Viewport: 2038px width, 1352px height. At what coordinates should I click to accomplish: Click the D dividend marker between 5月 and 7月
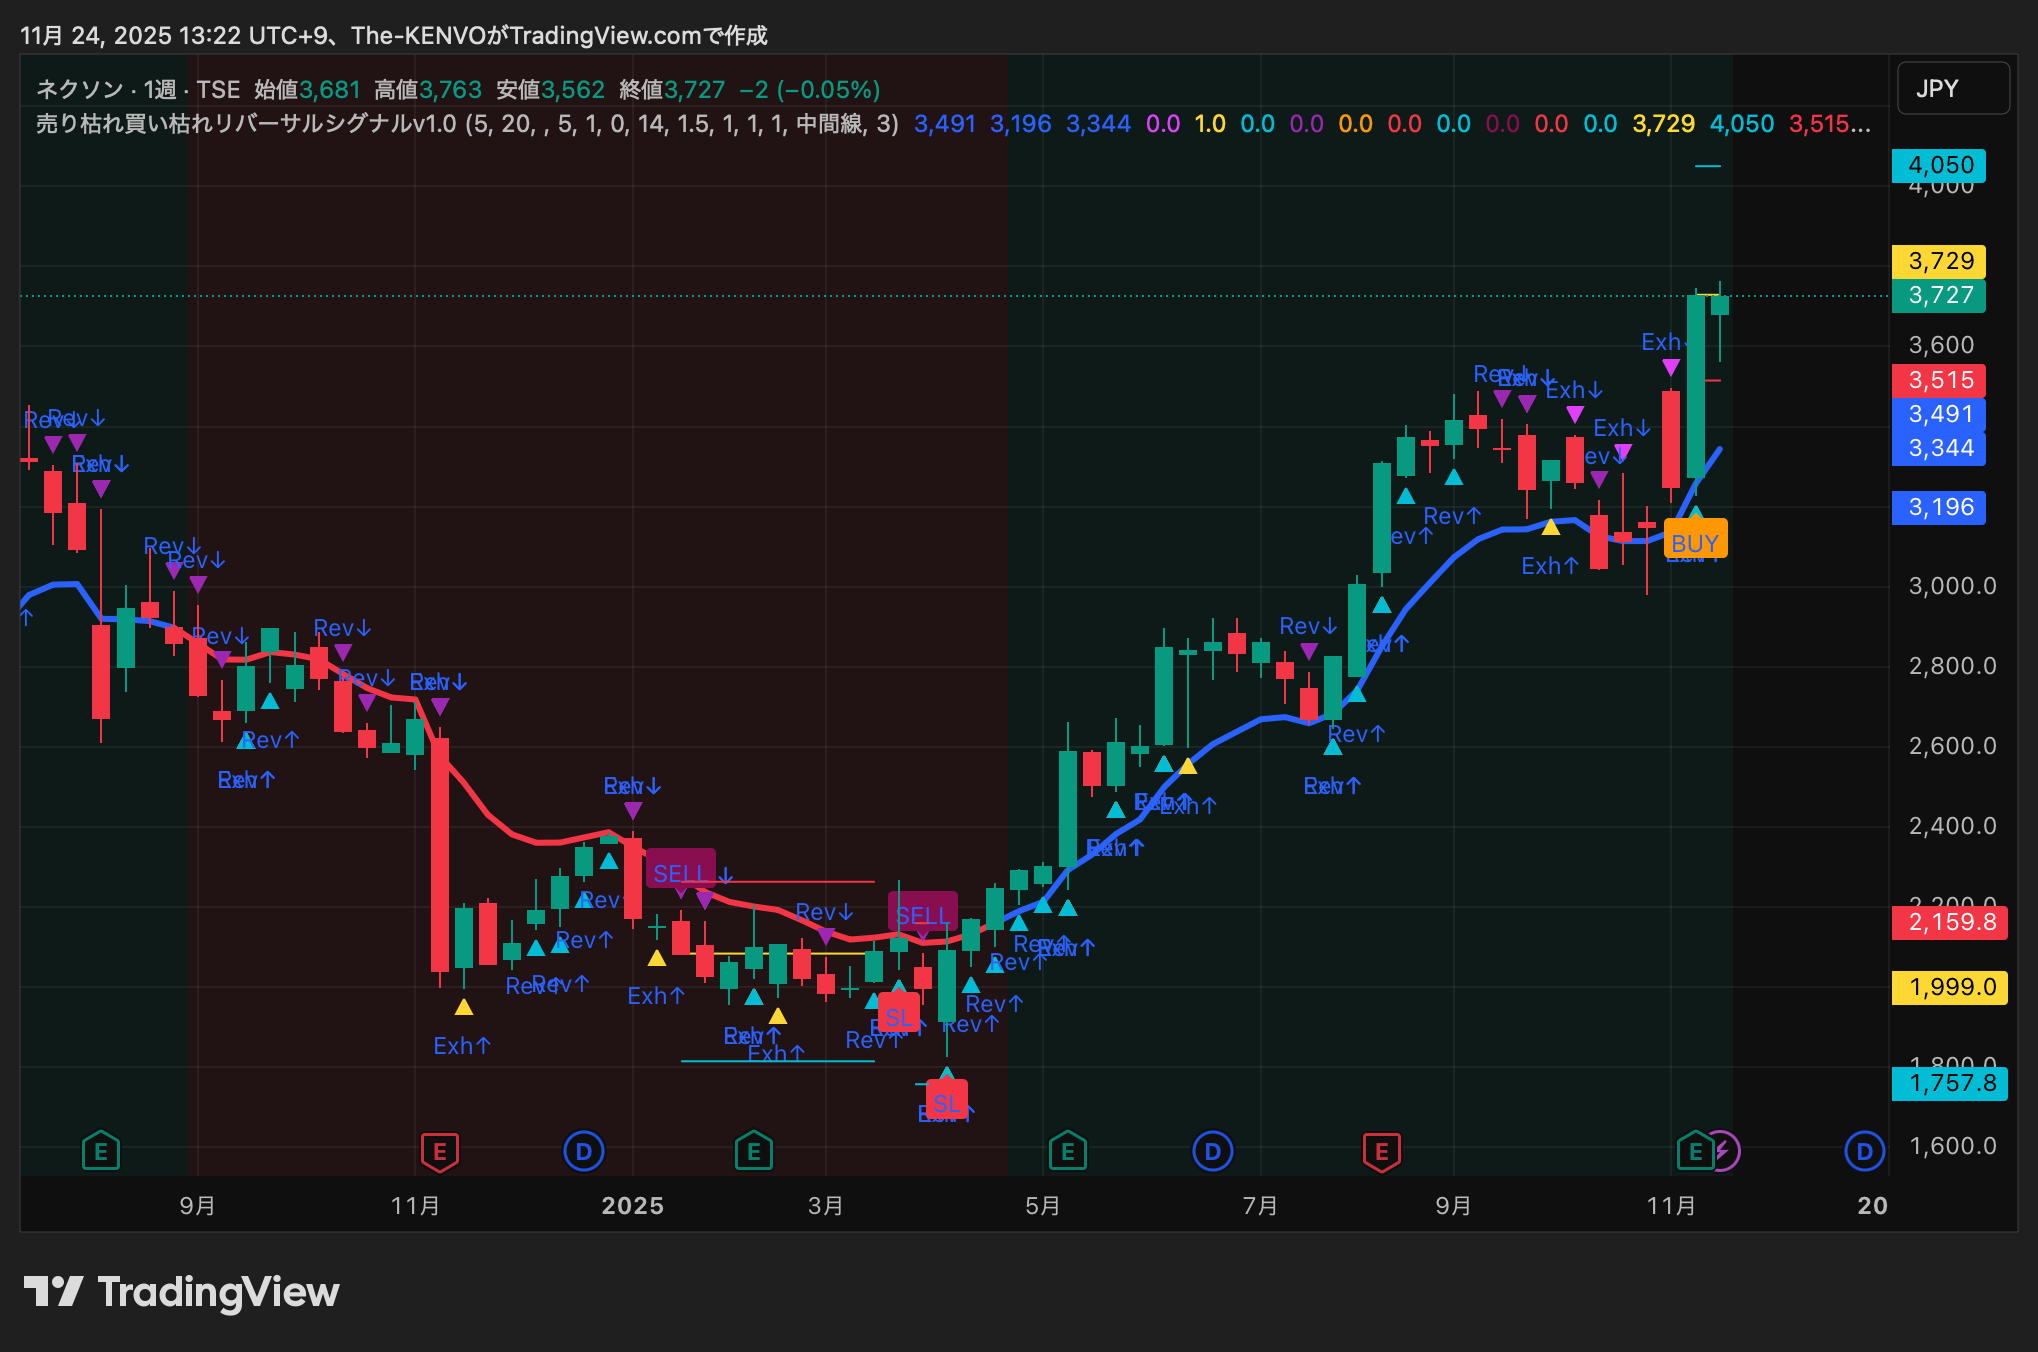1213,1151
